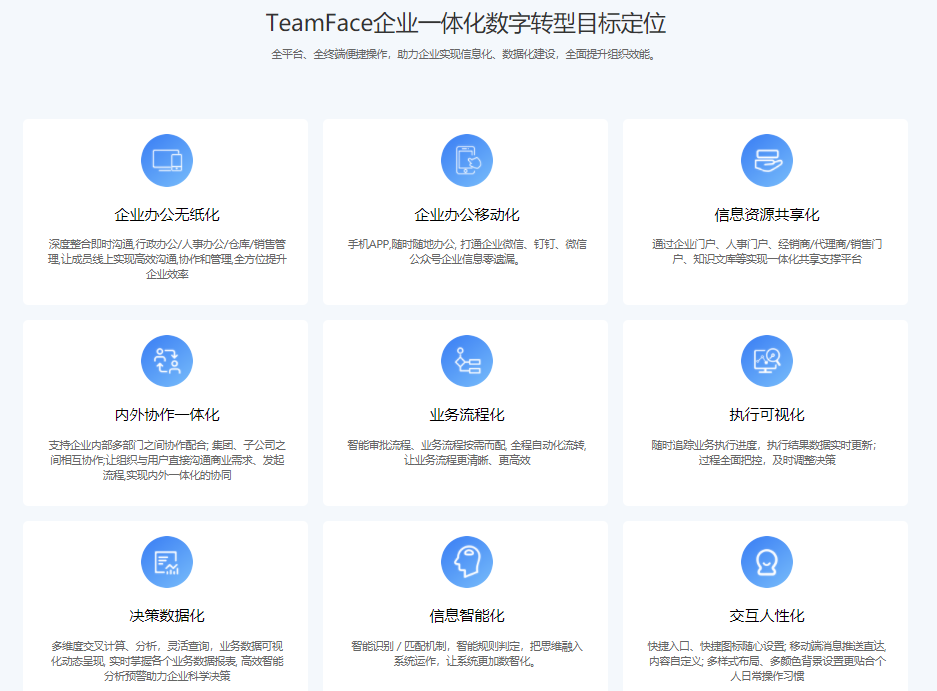Screen dimensions: 937x691
Task: Click the description starting with 多维度交叉计算
Action: (x=167, y=661)
